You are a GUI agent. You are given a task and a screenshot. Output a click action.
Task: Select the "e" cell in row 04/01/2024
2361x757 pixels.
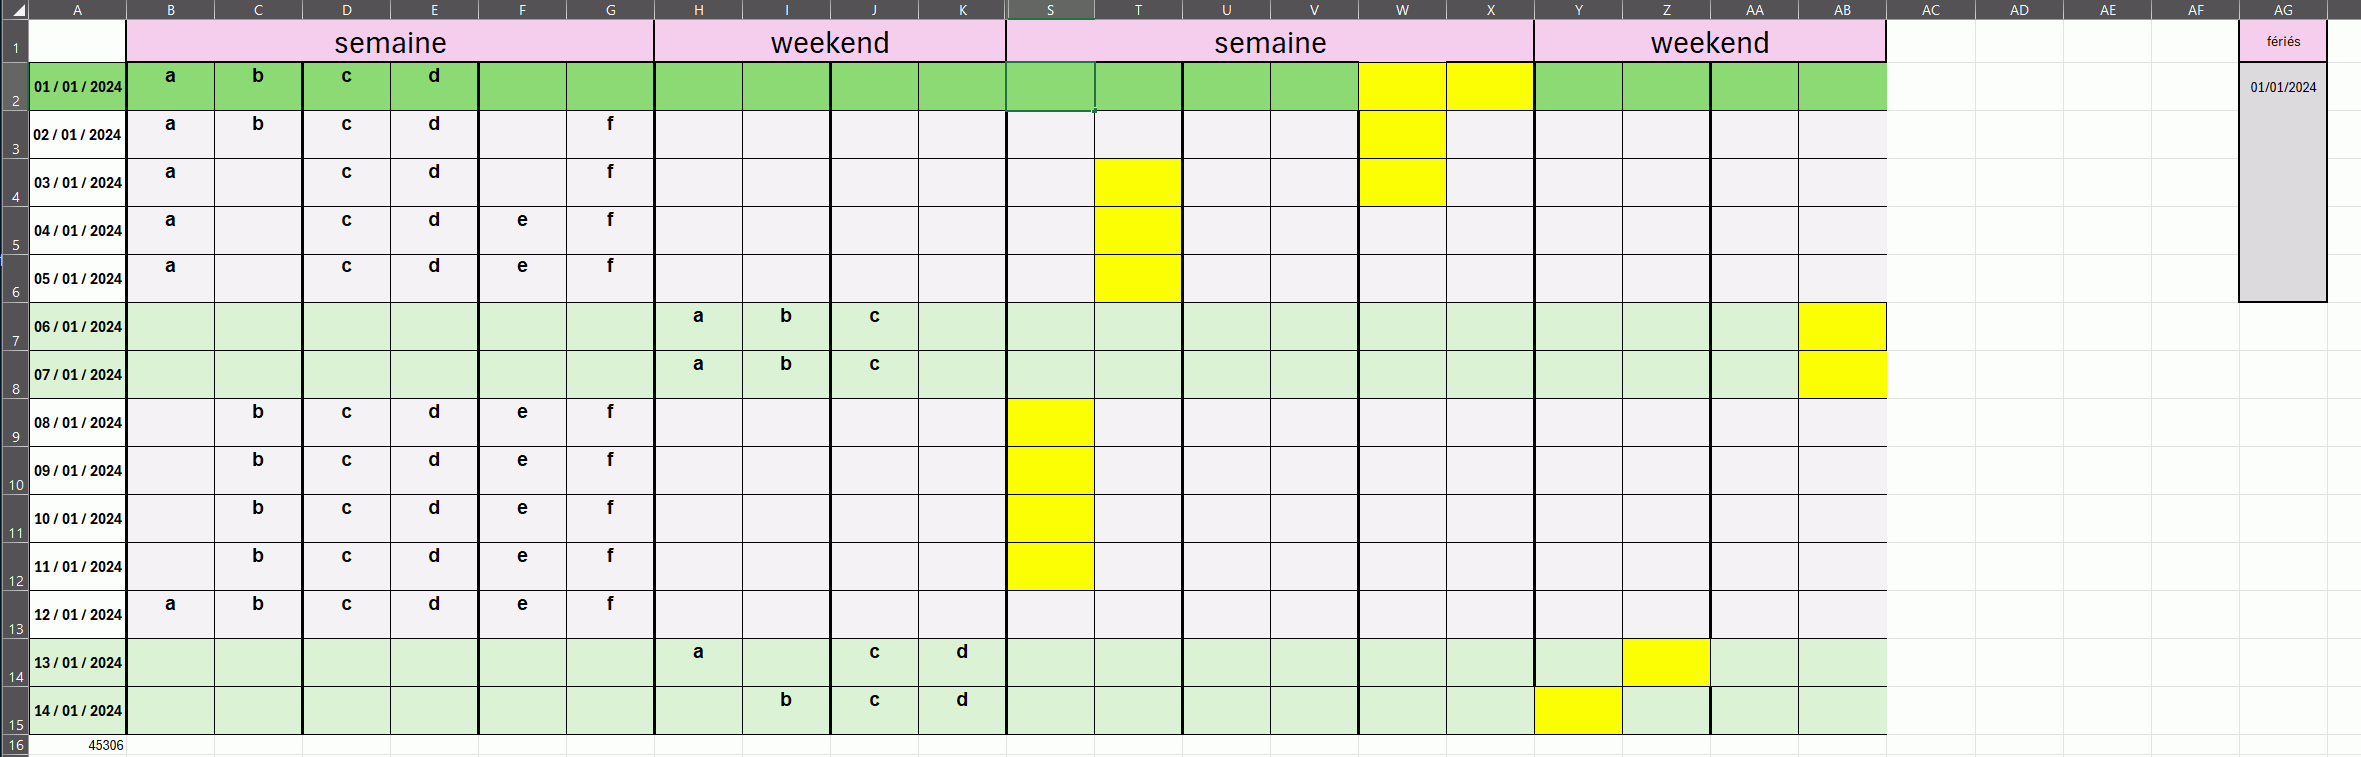522,230
